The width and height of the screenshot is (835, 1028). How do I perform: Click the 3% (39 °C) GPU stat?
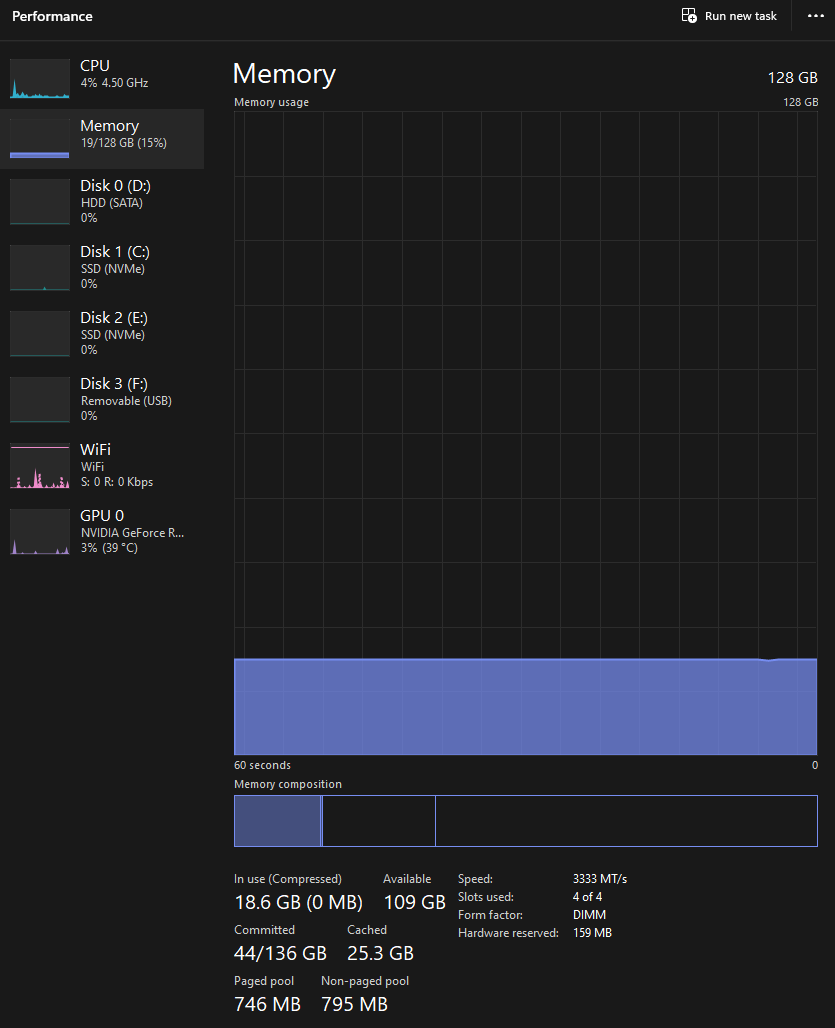109,548
